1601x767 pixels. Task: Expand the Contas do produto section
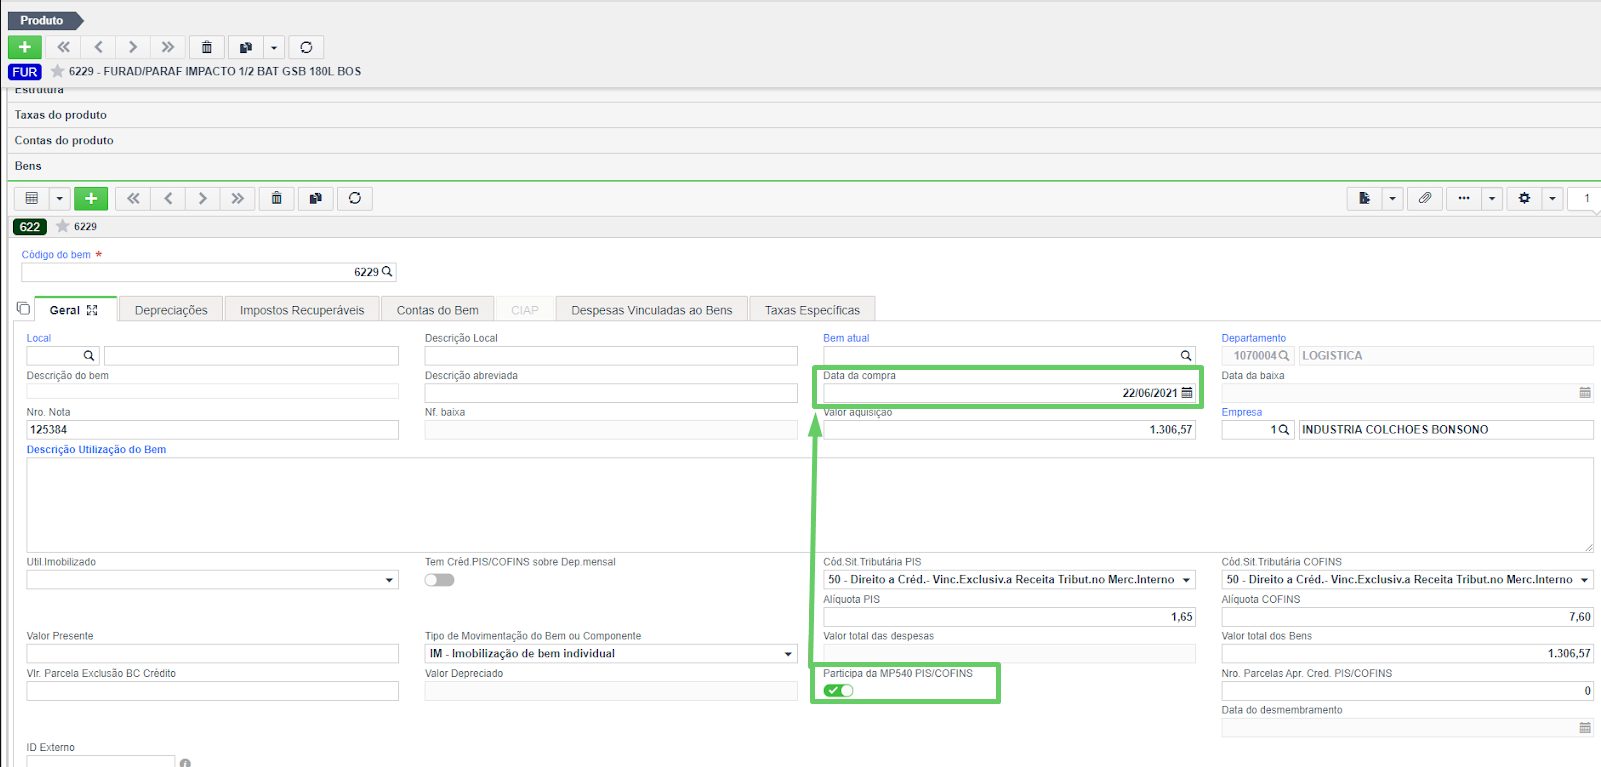[x=805, y=140]
